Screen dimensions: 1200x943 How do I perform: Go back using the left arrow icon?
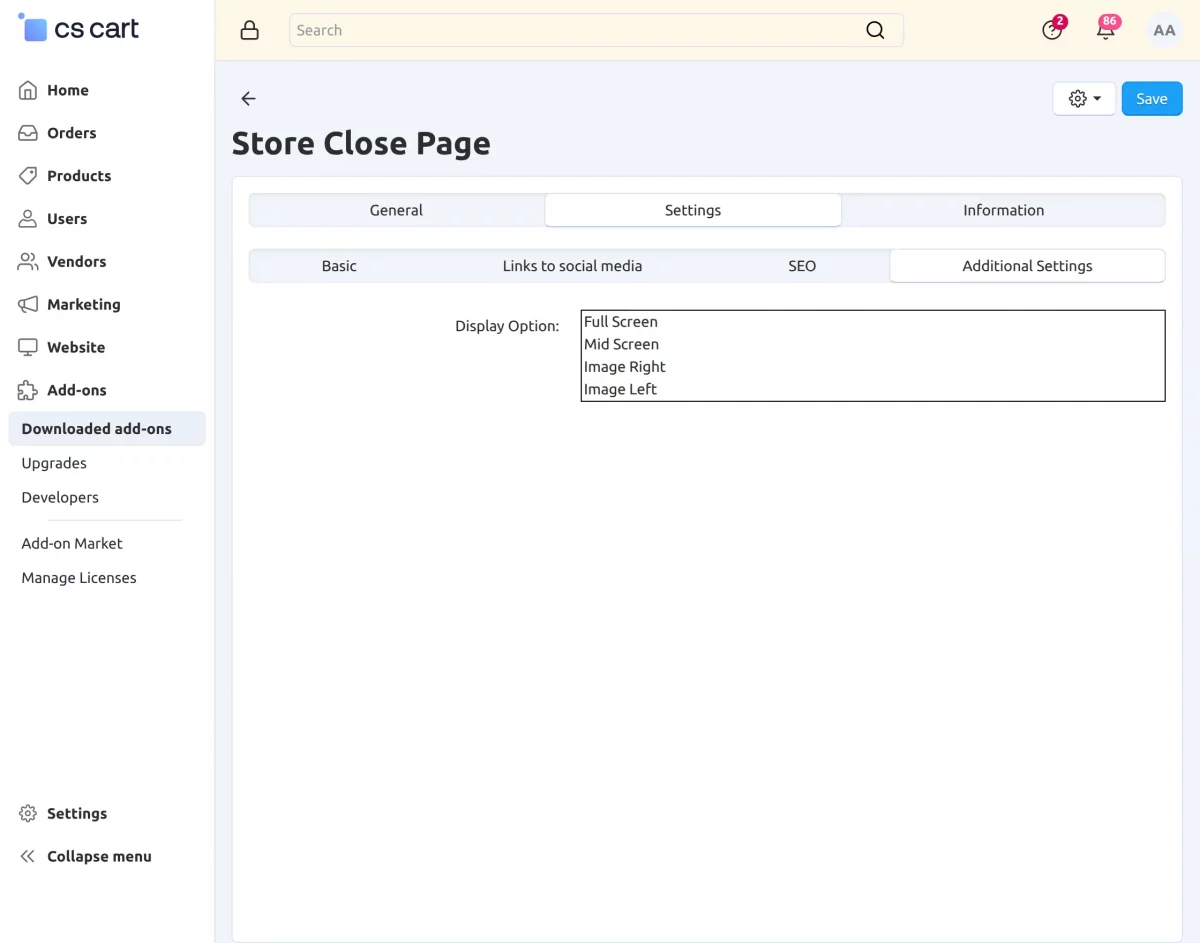coord(249,98)
